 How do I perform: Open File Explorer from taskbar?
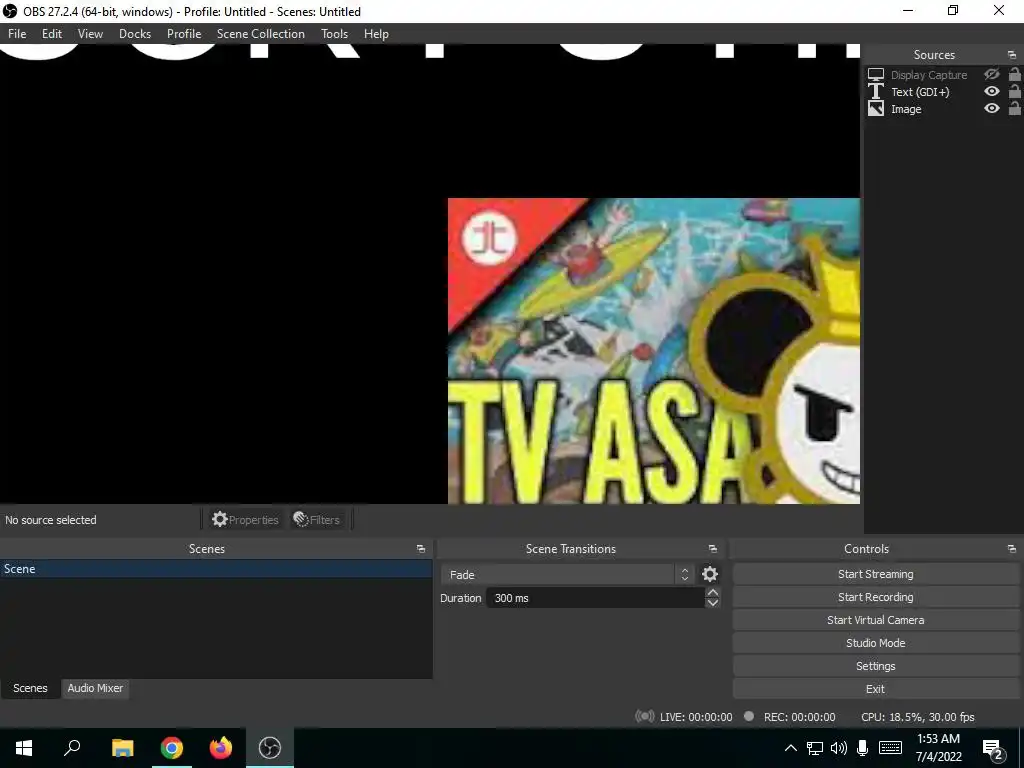click(122, 748)
